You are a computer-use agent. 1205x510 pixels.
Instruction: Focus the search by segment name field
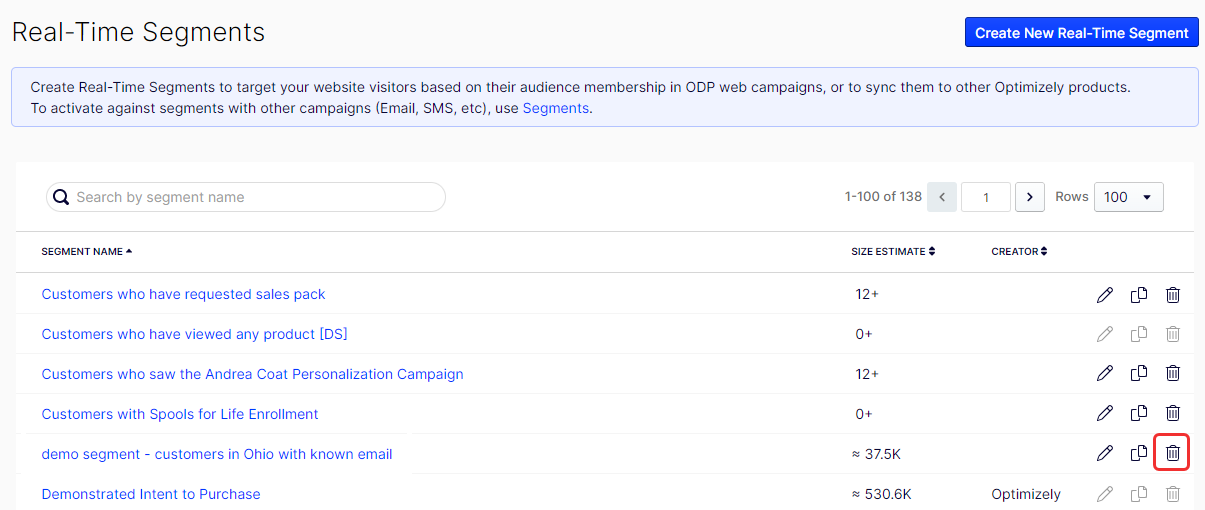[x=246, y=197]
